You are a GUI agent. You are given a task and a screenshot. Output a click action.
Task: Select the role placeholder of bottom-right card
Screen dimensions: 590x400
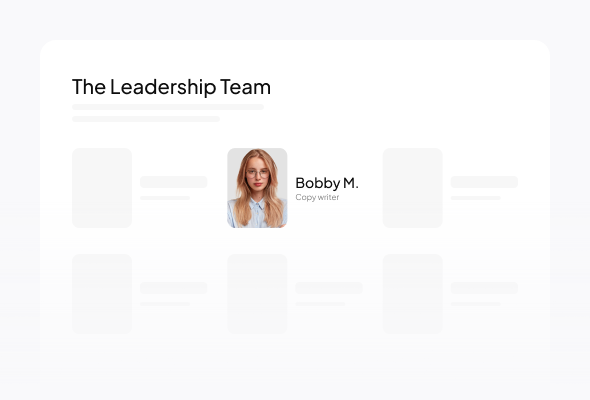point(476,304)
